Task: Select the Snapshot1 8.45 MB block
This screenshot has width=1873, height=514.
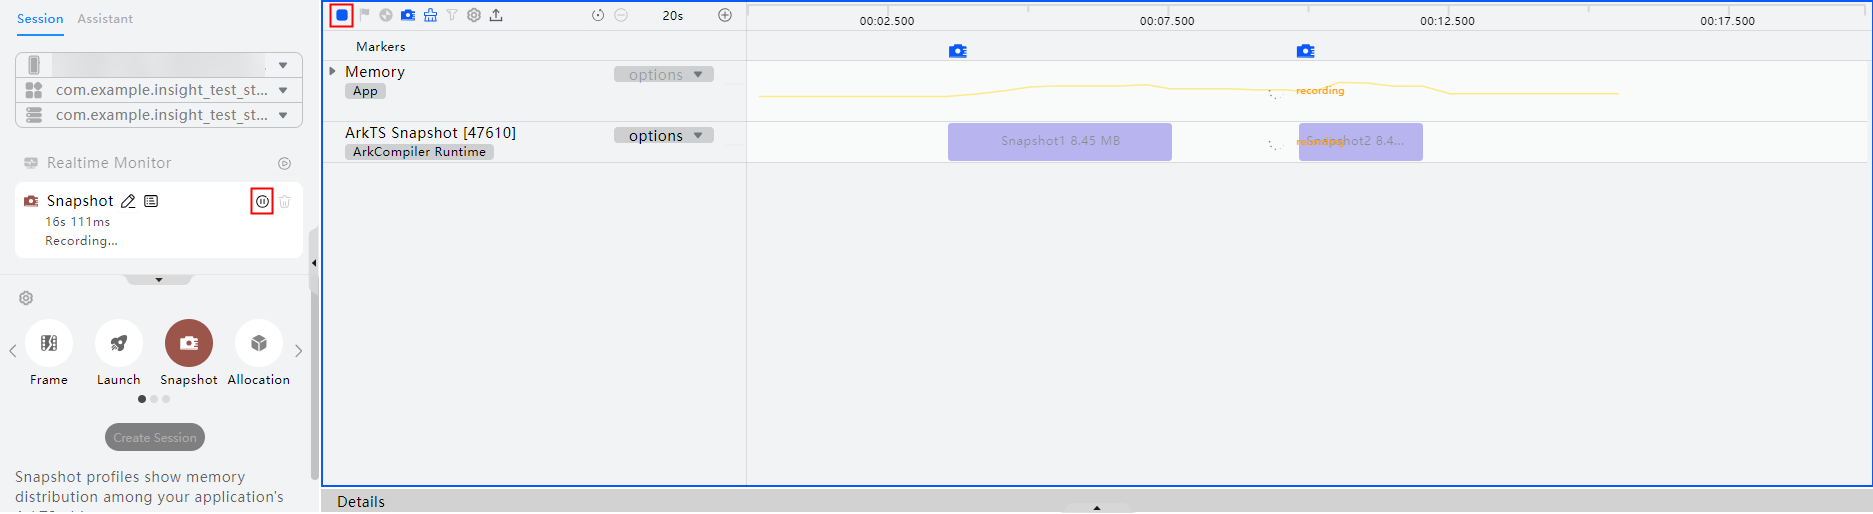Action: (x=1060, y=142)
